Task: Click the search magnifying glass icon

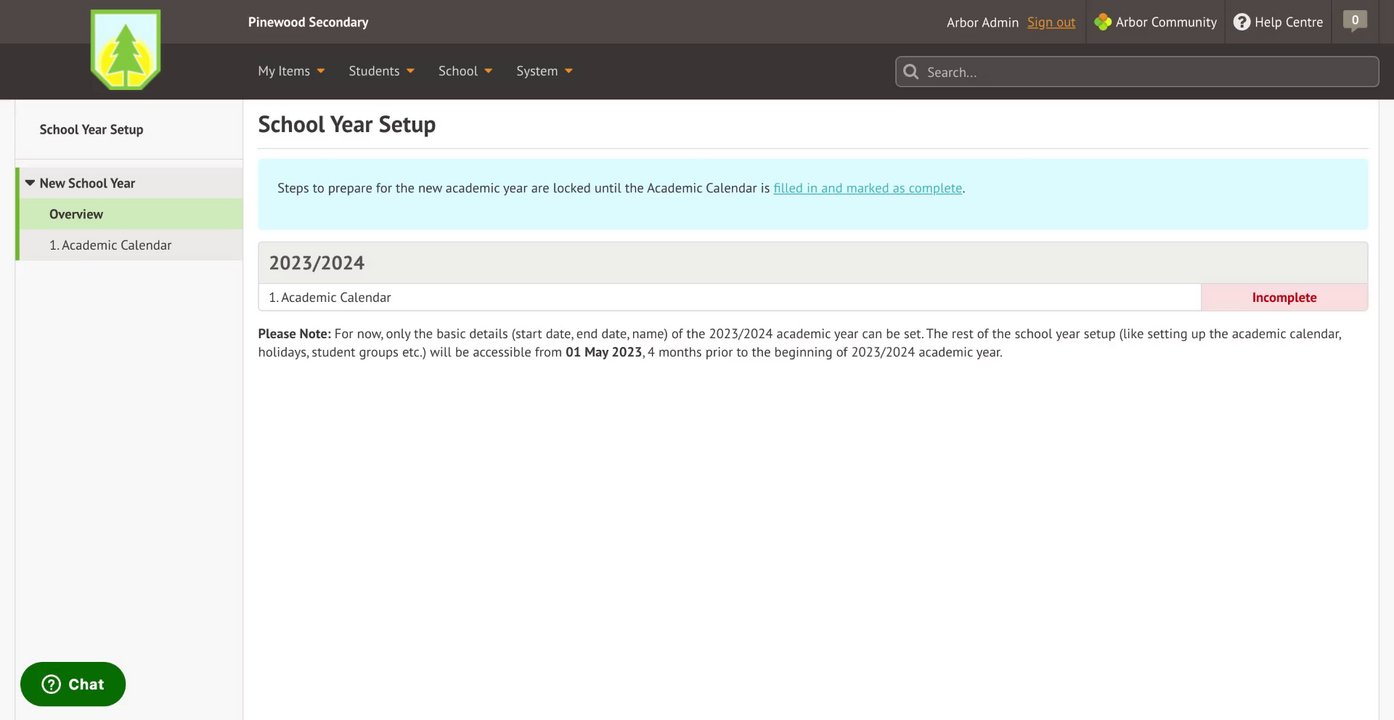Action: (x=911, y=72)
